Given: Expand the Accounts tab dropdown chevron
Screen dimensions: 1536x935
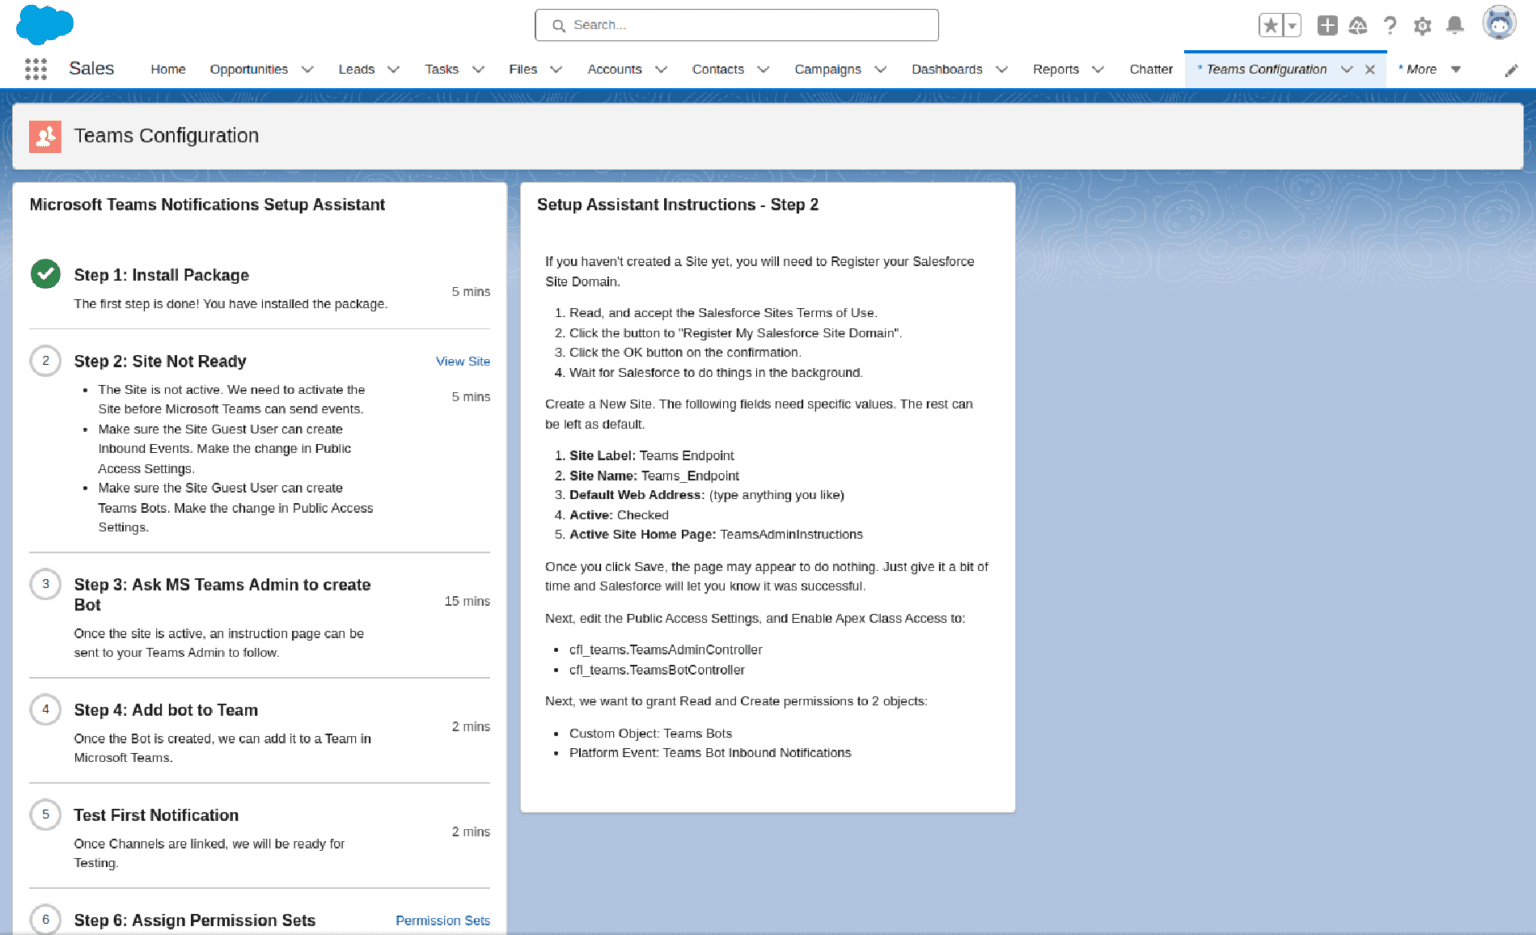Looking at the screenshot, I should coord(661,69).
